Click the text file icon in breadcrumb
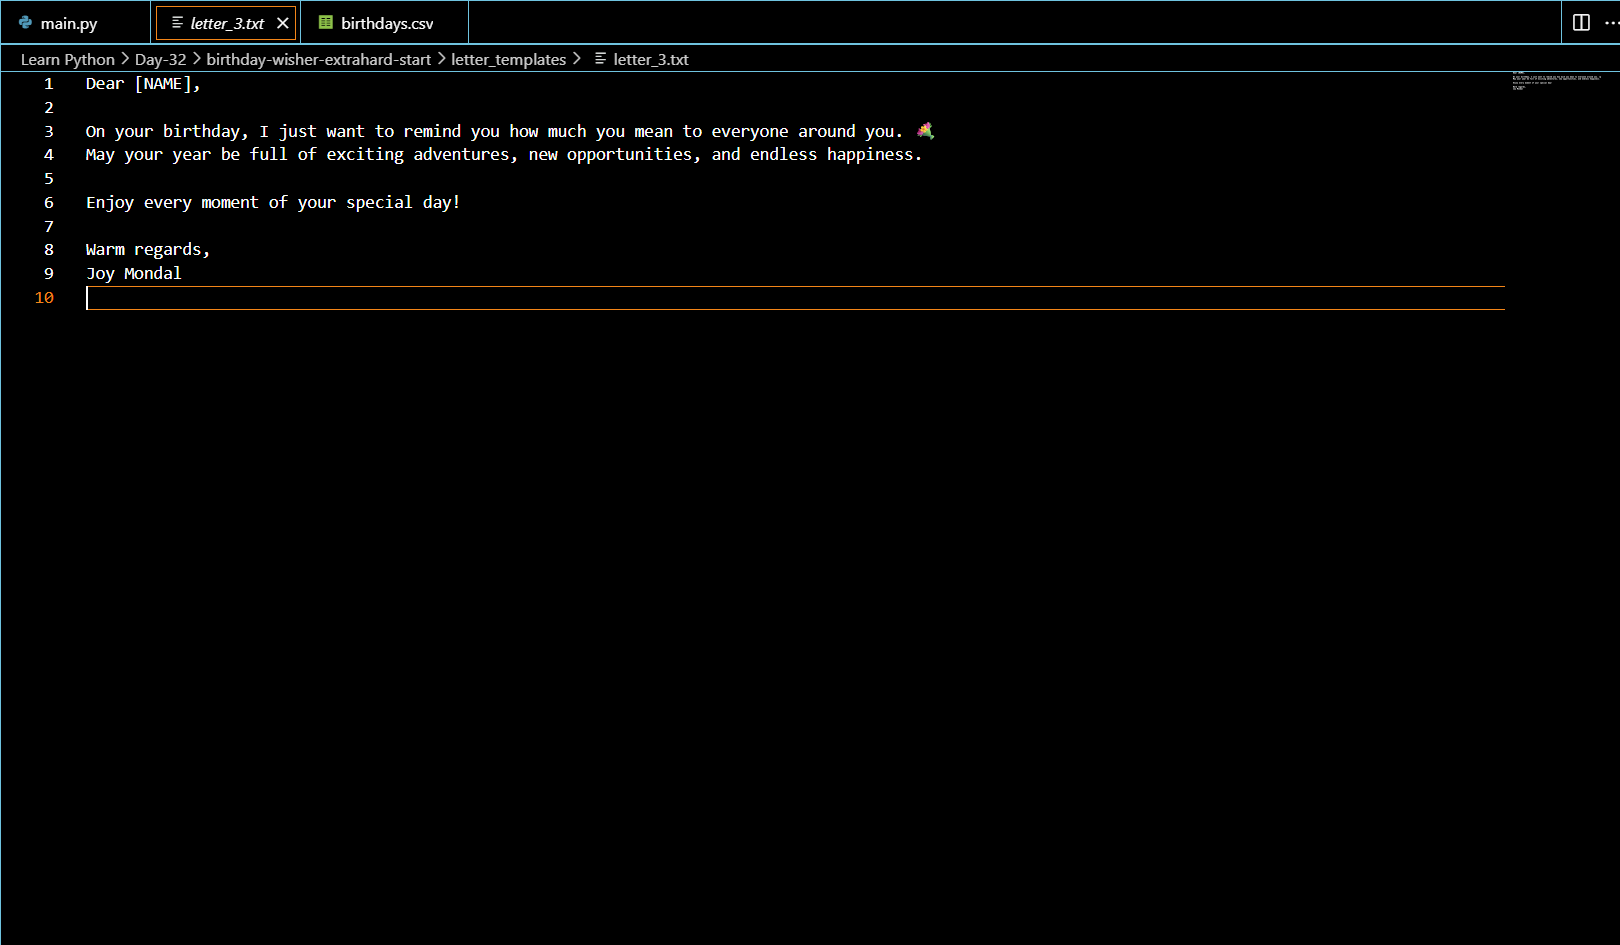This screenshot has width=1620, height=945. (600, 59)
